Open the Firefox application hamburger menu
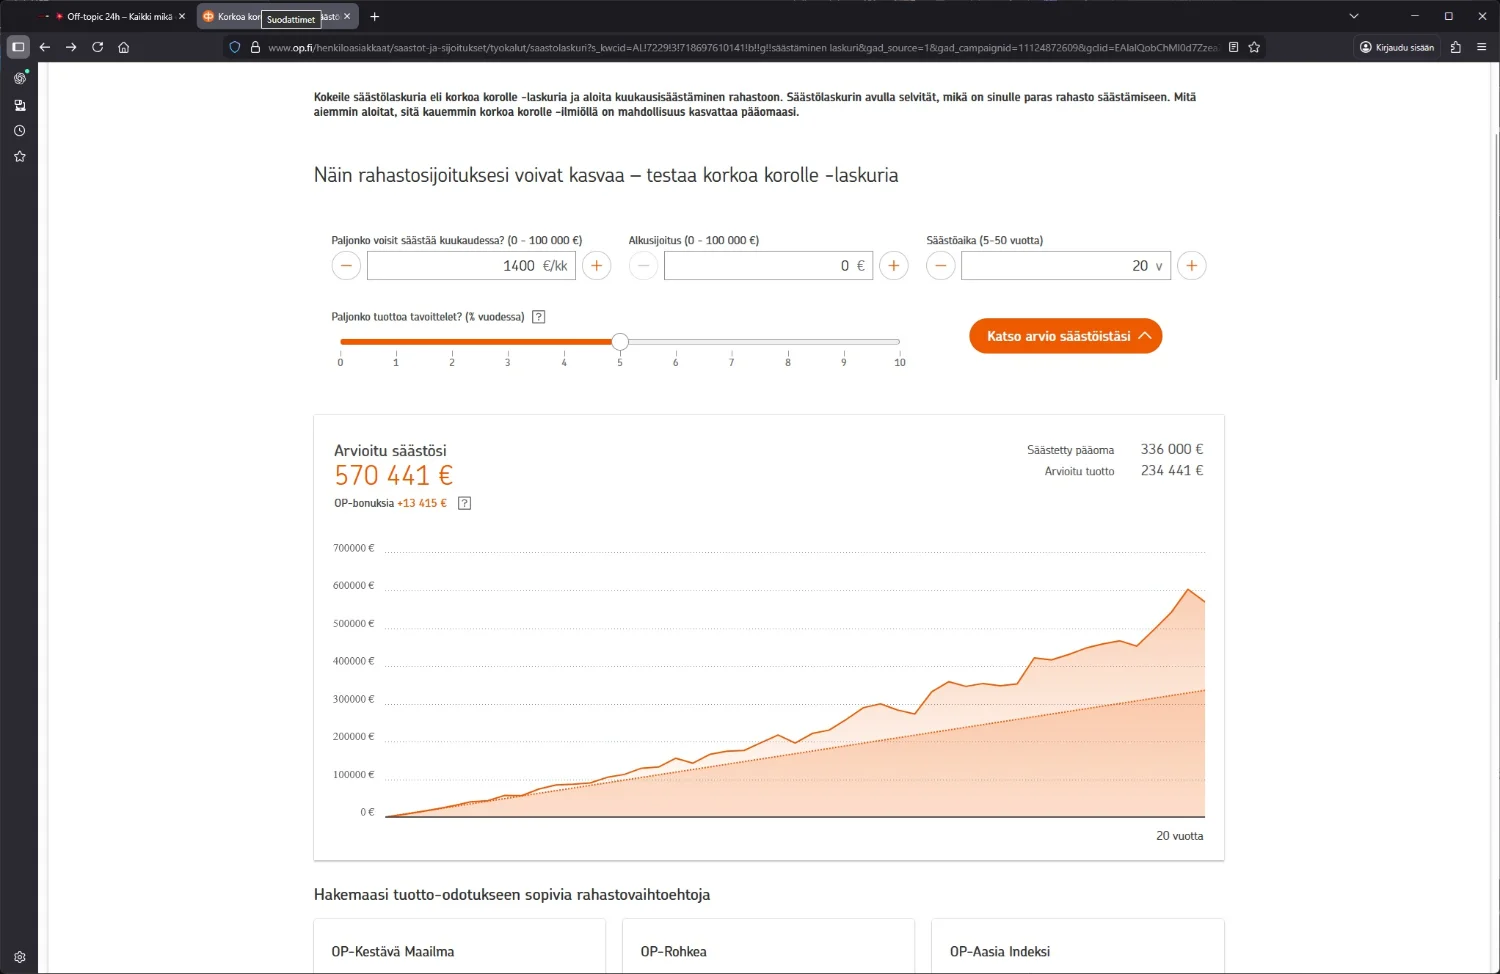 click(1481, 47)
